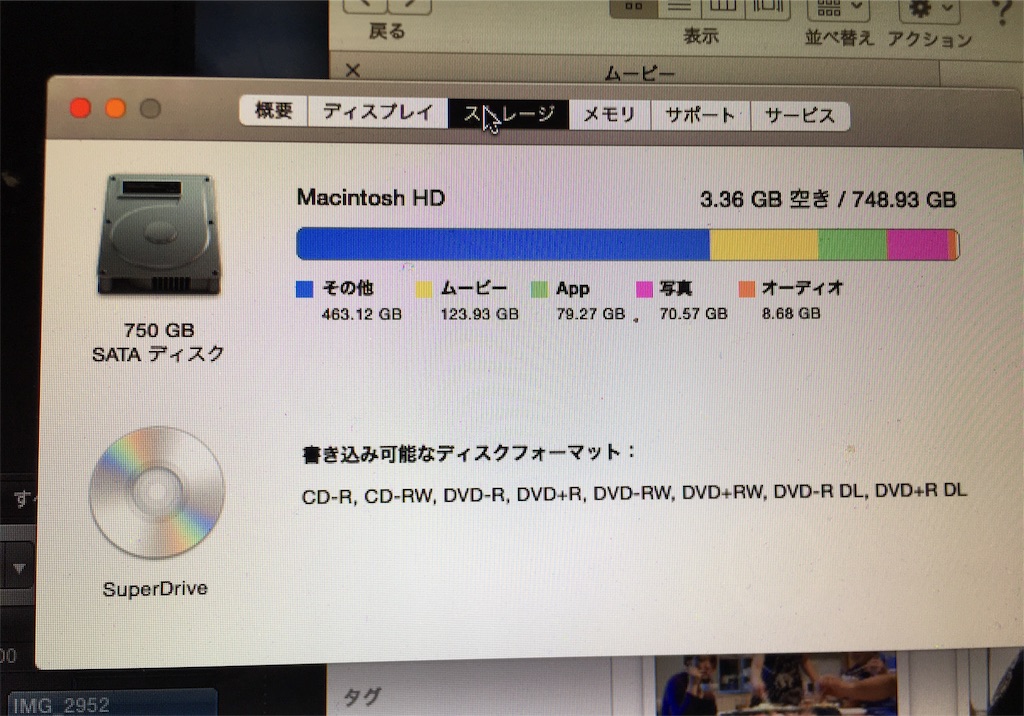The height and width of the screenshot is (716, 1024).
Task: Click the pink segment of storage bar
Action: (x=918, y=245)
